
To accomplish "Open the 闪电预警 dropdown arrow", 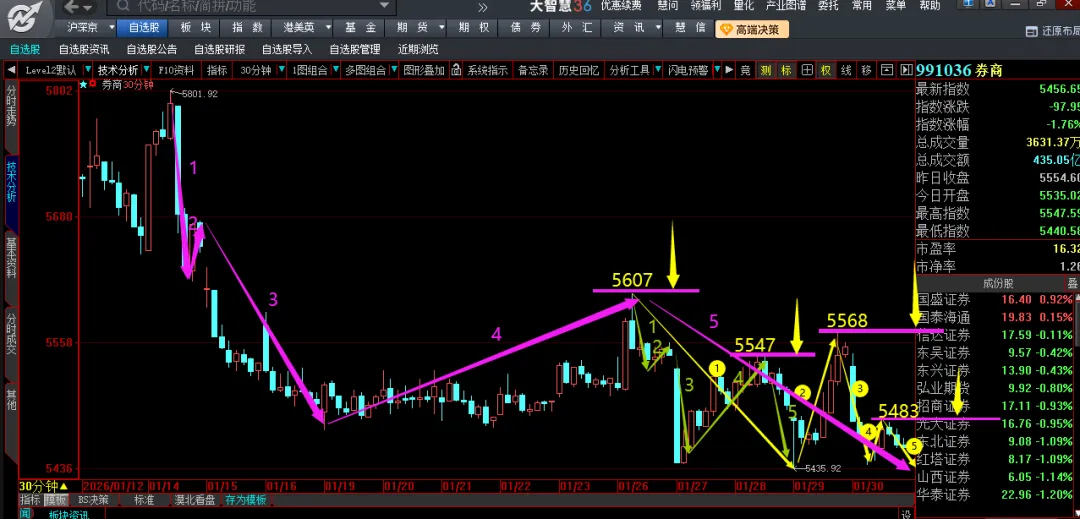I will (716, 70).
